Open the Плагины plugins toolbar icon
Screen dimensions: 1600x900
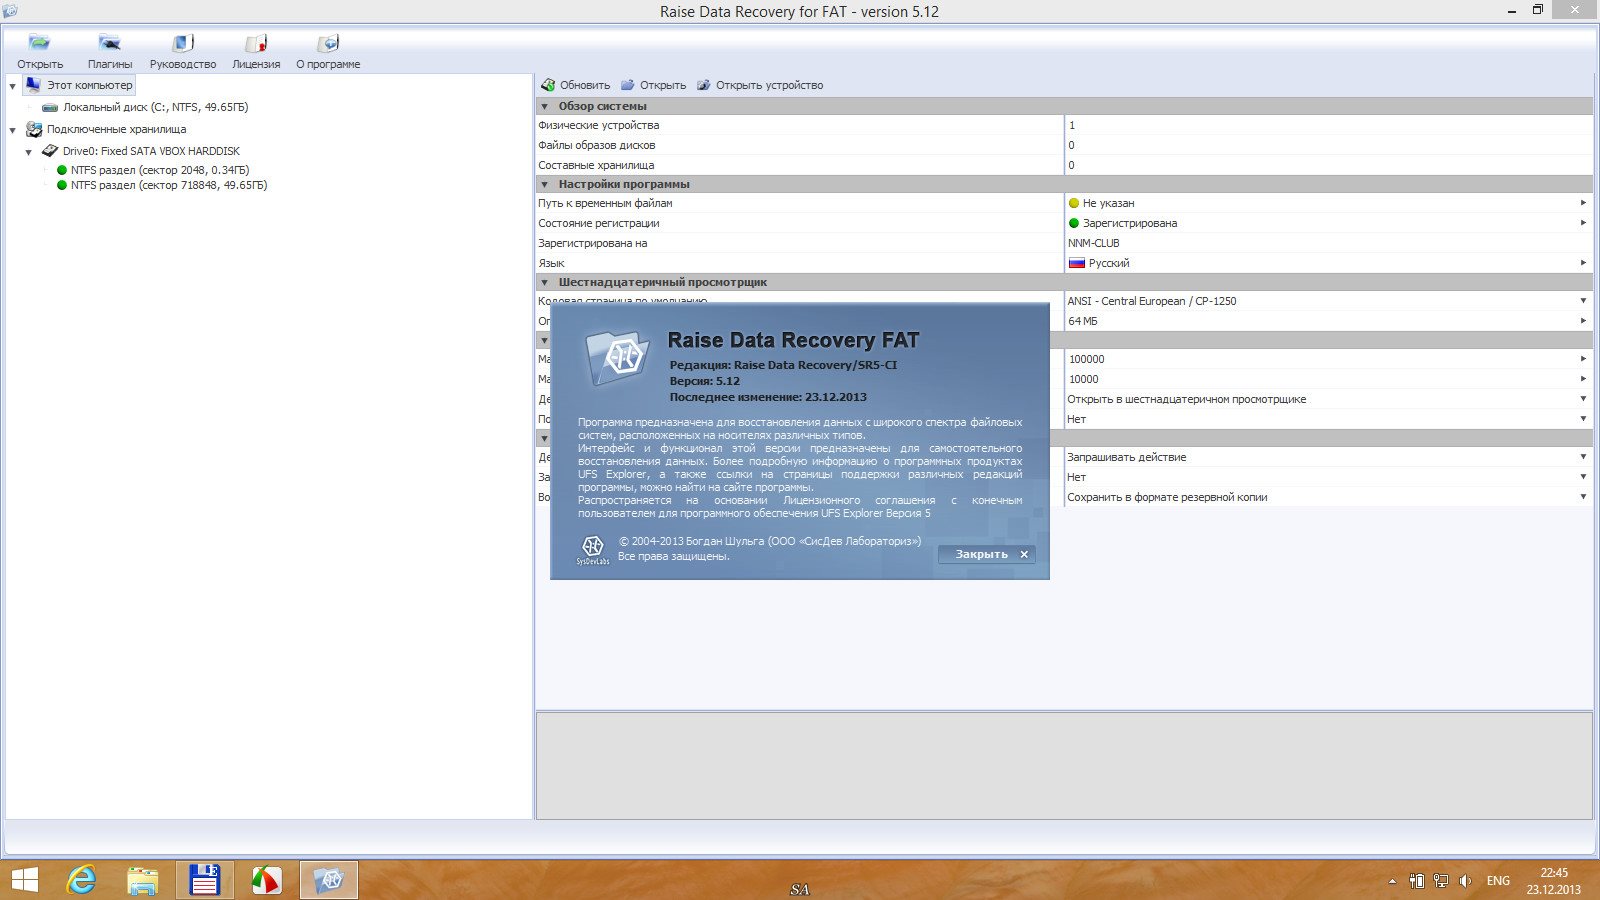tap(109, 43)
